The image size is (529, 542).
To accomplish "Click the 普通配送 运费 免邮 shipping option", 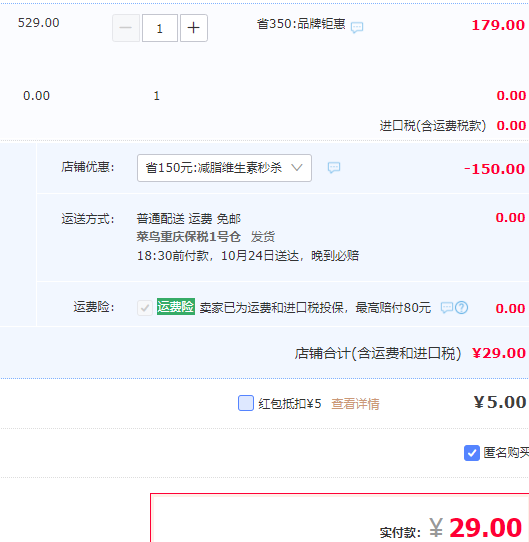I will coord(188,219).
